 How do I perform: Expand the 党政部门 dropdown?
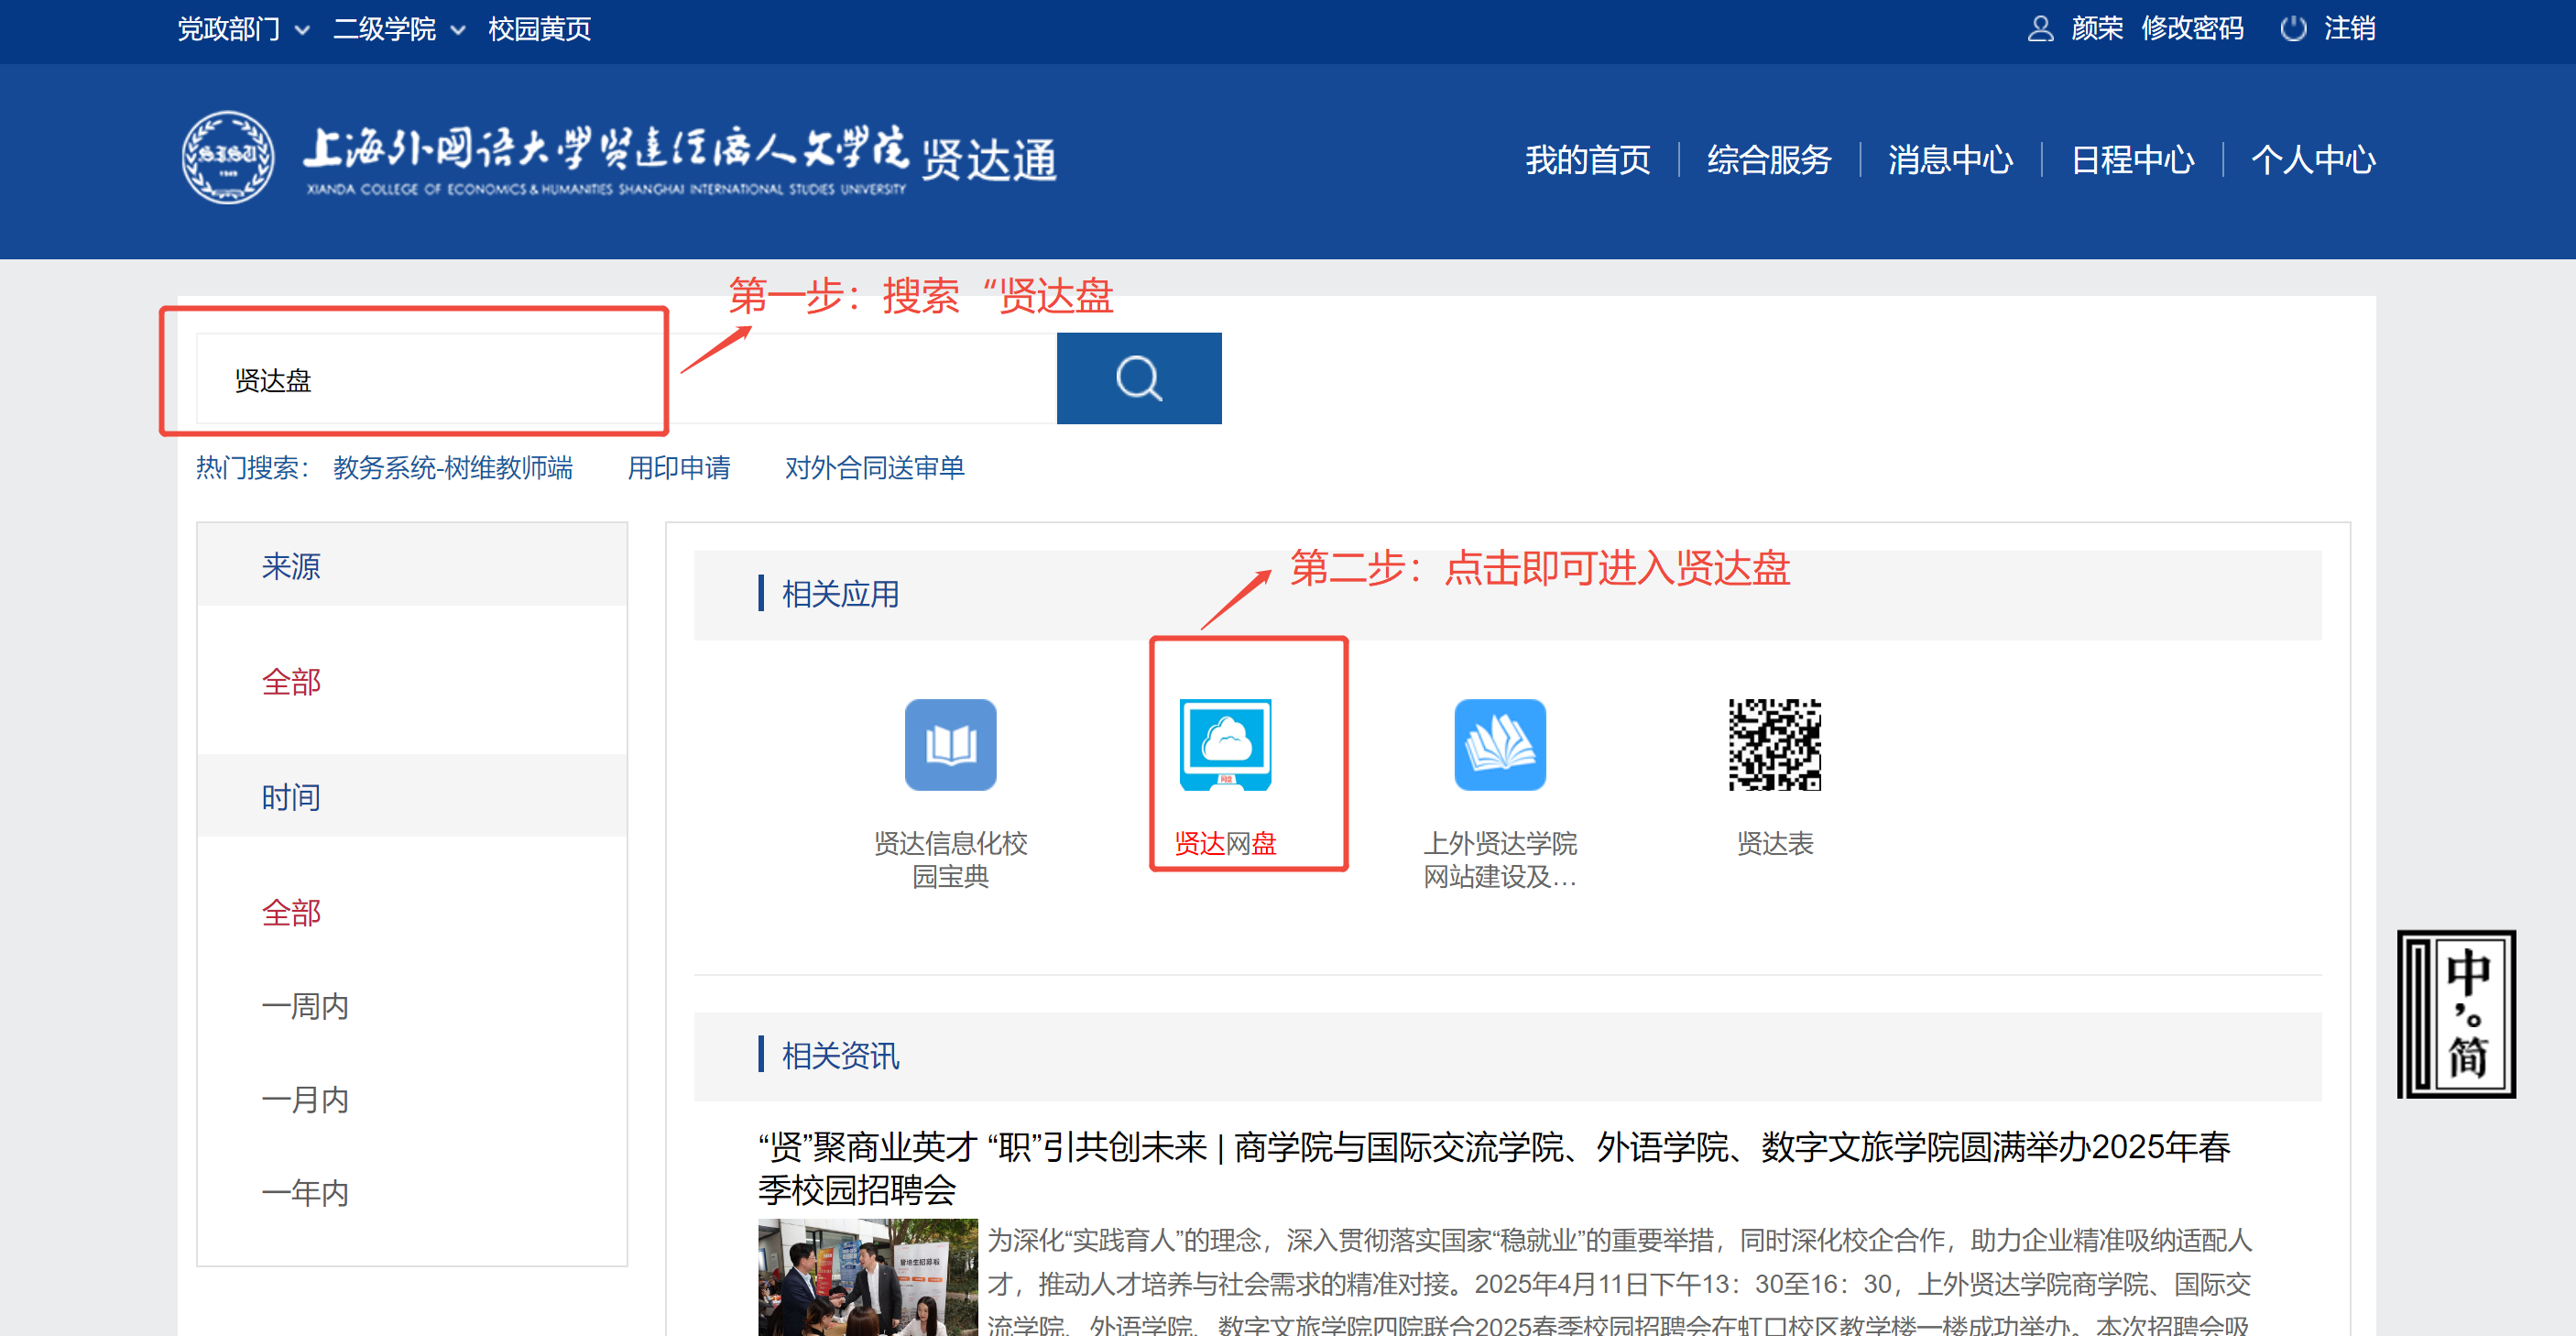point(243,29)
